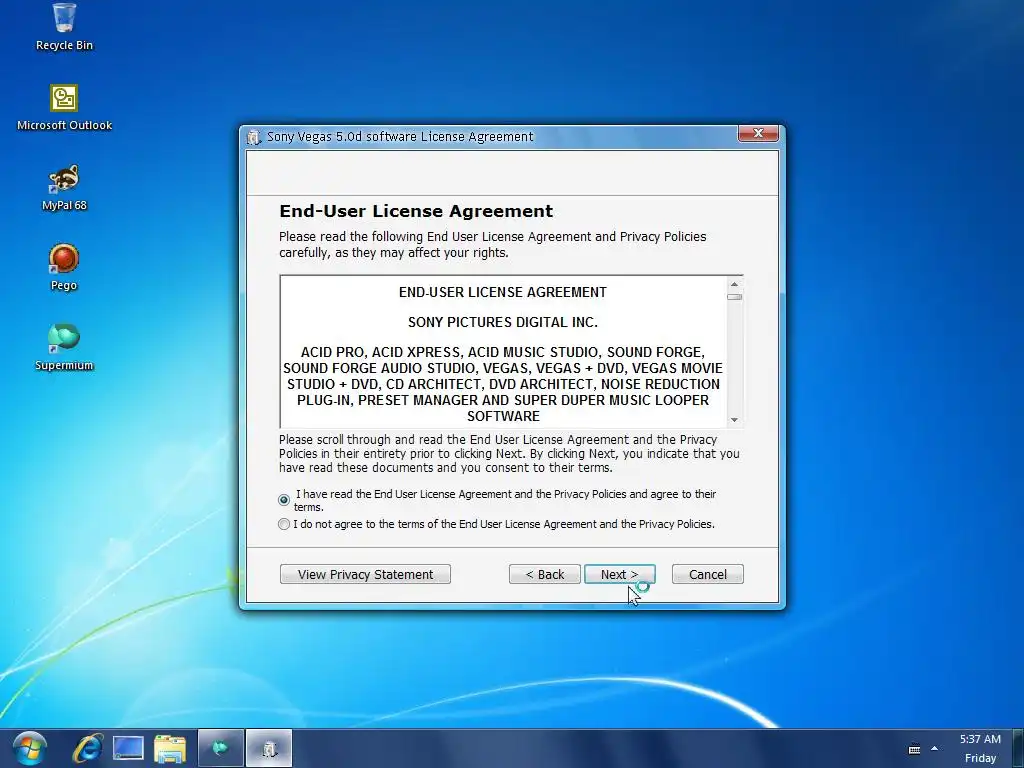This screenshot has width=1024, height=768.
Task: Select 'I have read' agreement radio button
Action: [283, 500]
